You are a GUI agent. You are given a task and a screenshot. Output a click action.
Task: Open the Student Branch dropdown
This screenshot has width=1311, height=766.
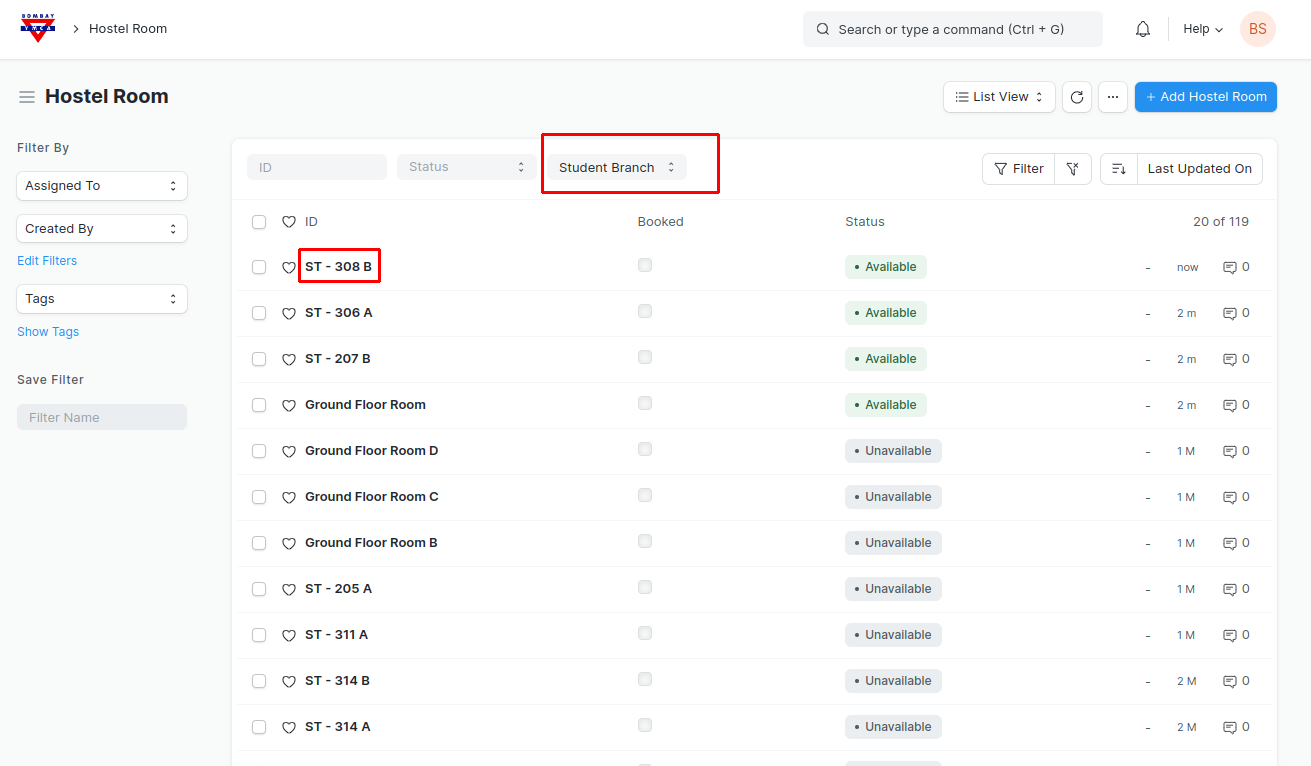click(x=616, y=168)
